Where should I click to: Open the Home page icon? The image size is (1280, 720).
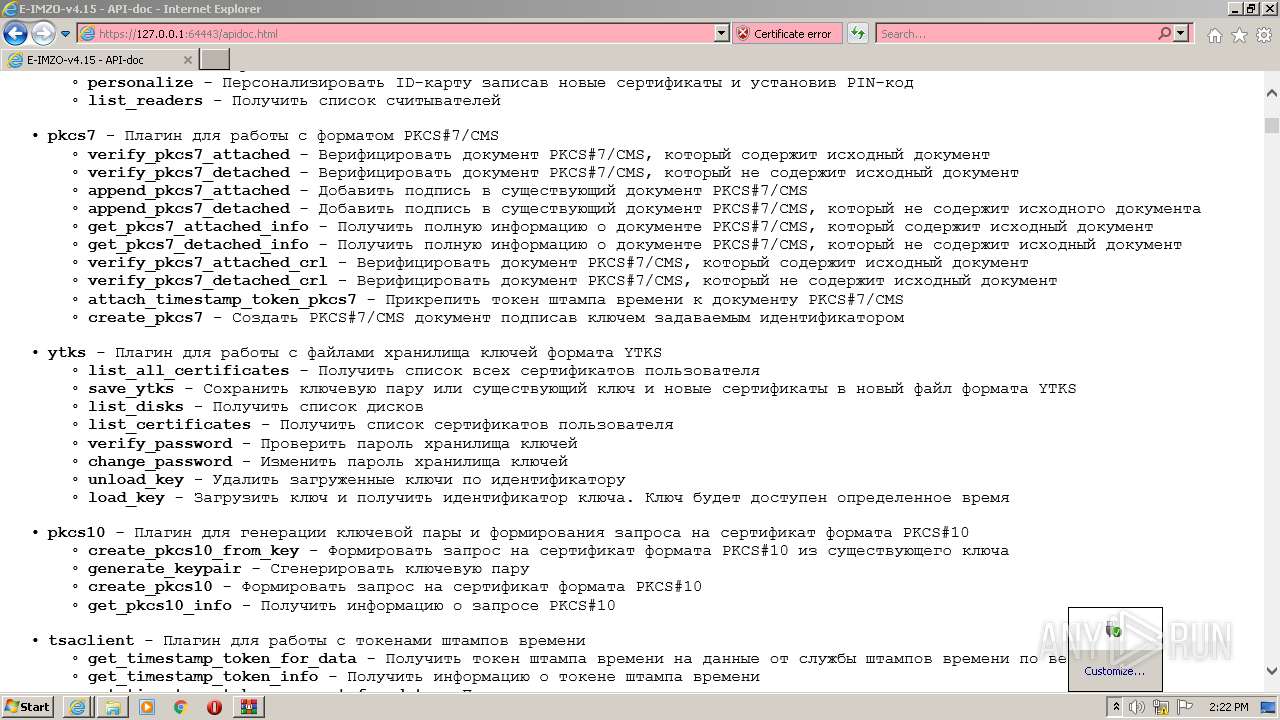(x=1214, y=35)
